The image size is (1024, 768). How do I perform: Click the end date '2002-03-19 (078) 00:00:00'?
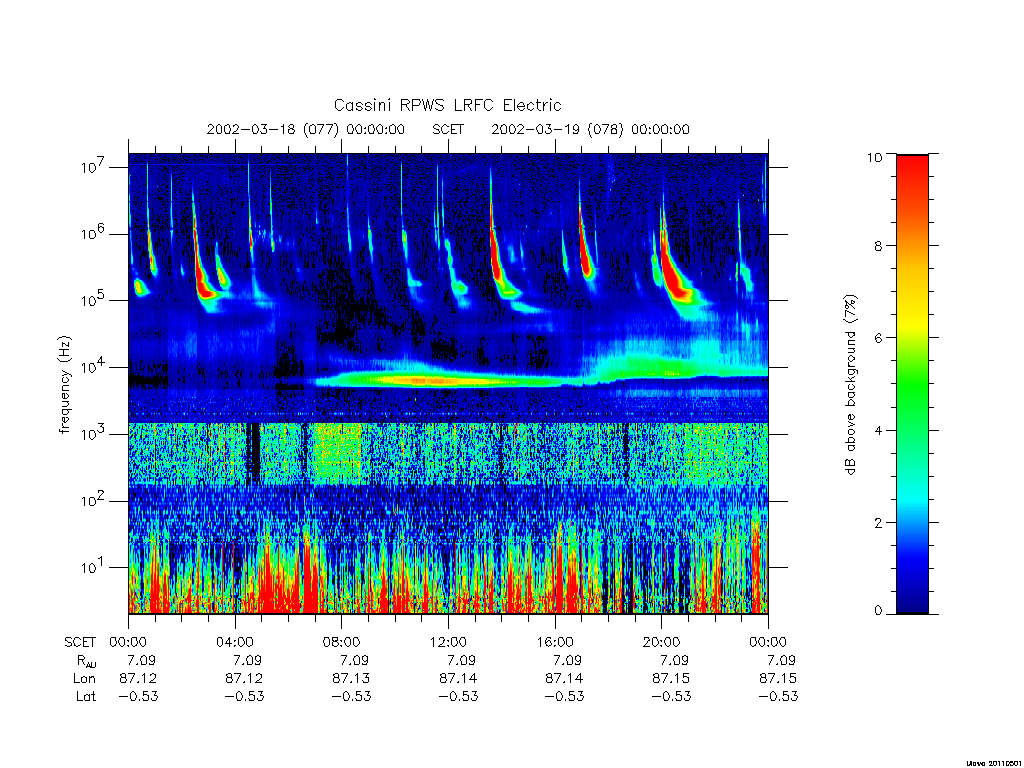[x=590, y=129]
